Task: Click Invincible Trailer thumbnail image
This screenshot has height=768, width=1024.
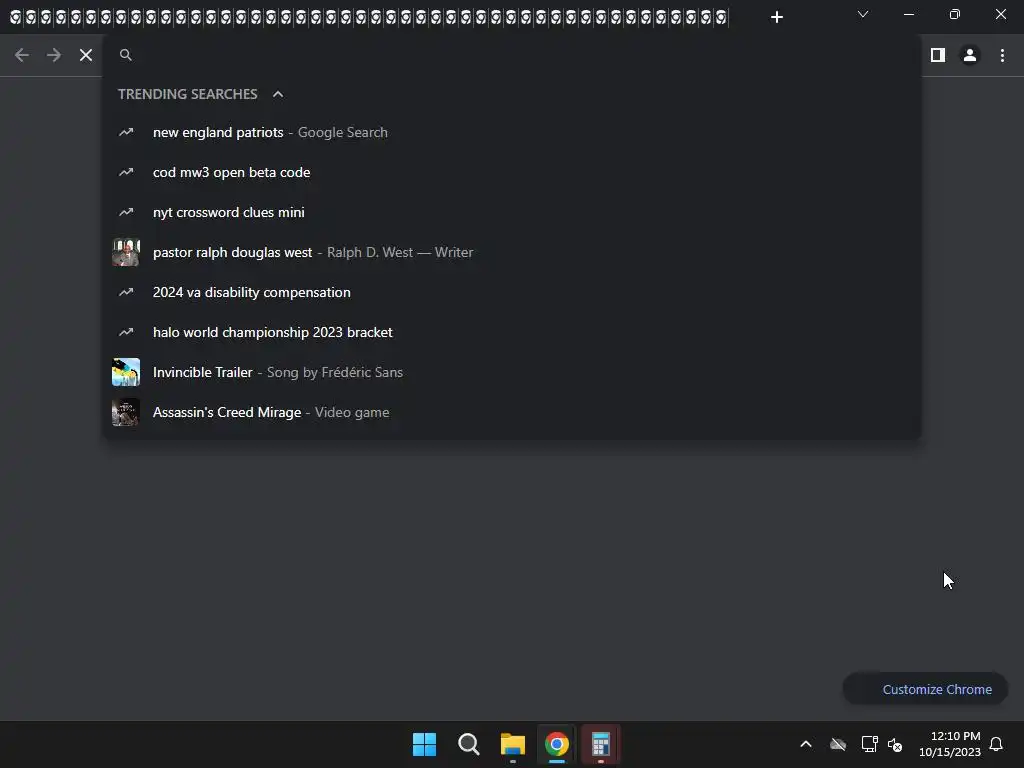Action: (x=126, y=372)
